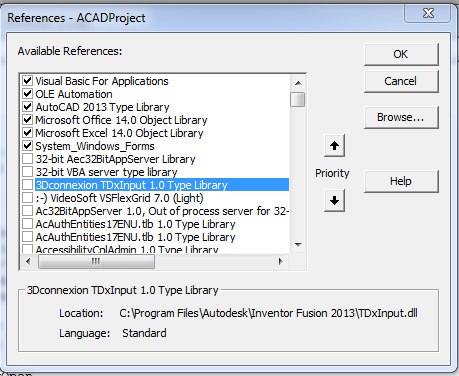The width and height of the screenshot is (459, 376).
Task: Check 32-bit Aec32BitAppServer Library box
Action: coord(27,159)
